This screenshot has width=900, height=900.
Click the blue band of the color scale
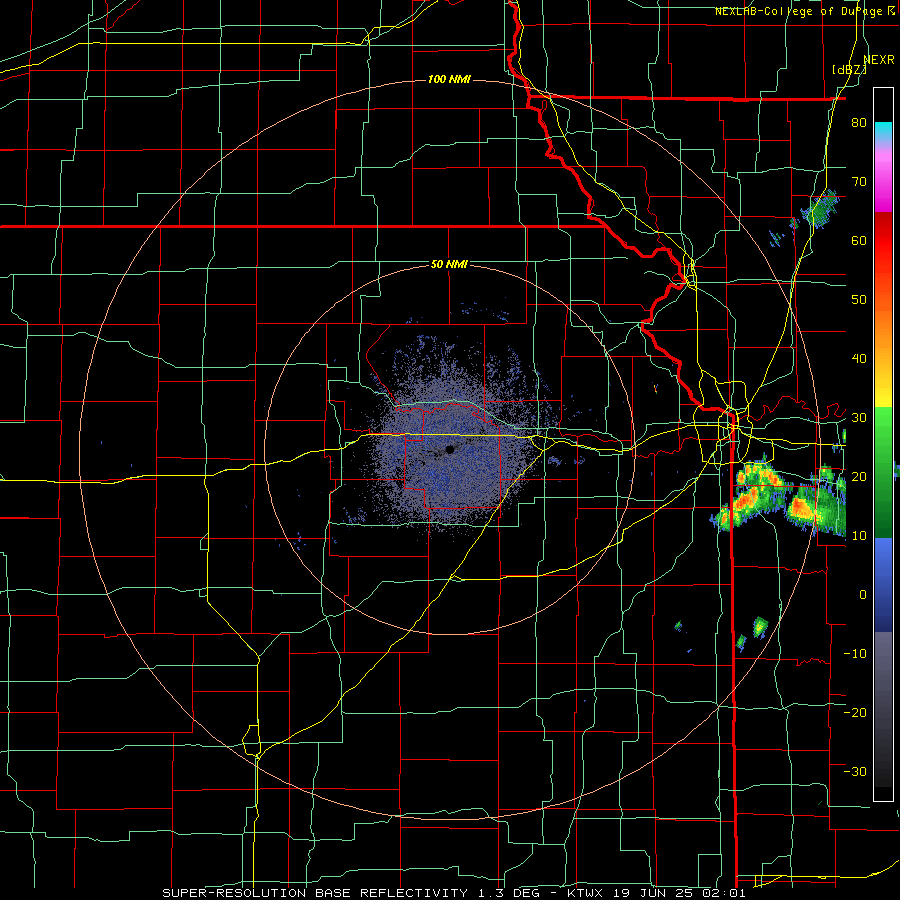883,584
